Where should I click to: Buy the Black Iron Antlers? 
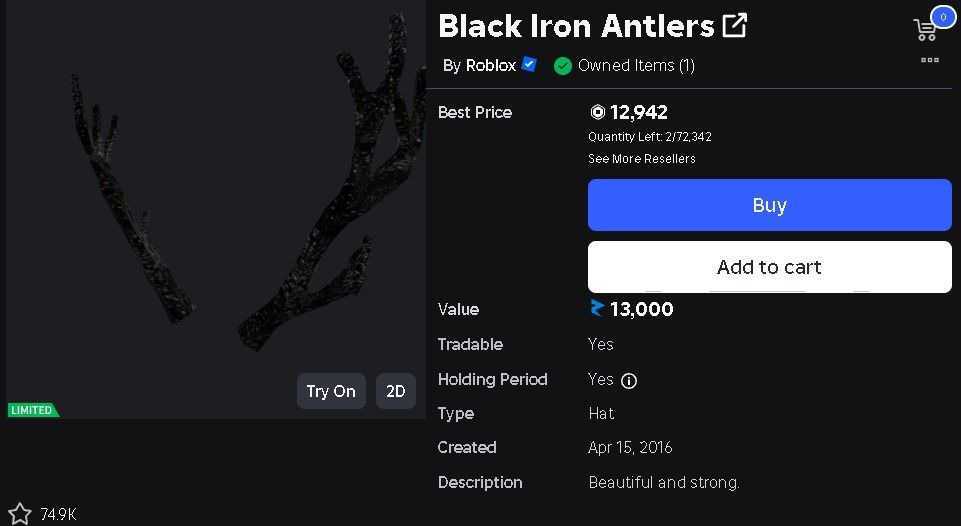pyautogui.click(x=769, y=205)
